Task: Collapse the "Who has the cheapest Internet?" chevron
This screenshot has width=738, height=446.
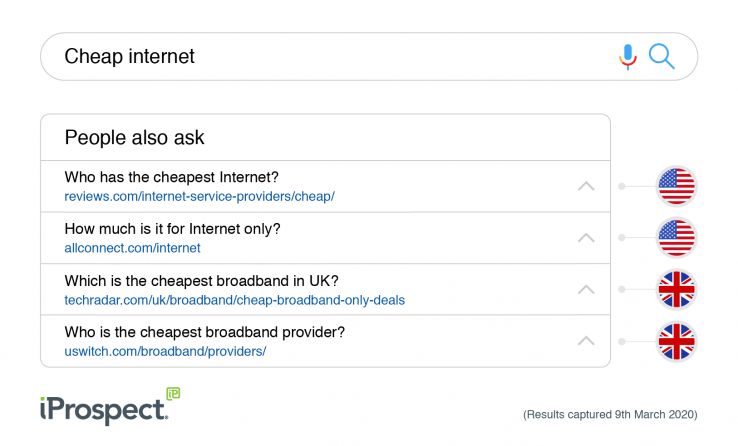Action: click(x=586, y=186)
